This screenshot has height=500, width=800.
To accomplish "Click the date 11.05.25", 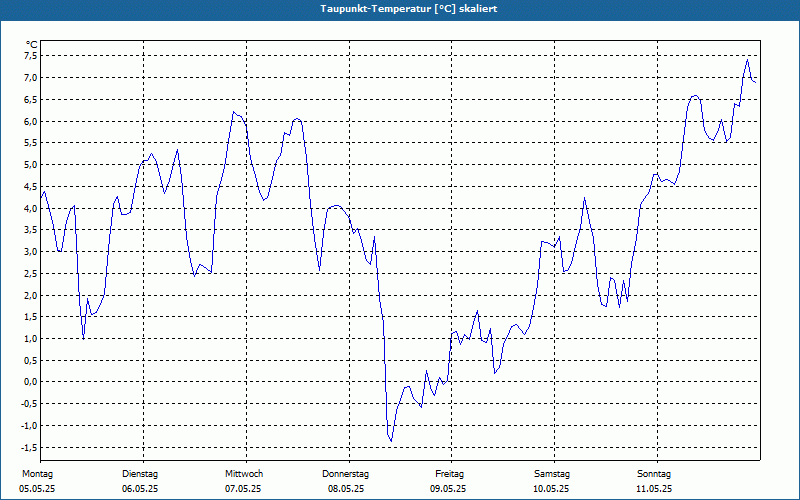I will point(655,489).
